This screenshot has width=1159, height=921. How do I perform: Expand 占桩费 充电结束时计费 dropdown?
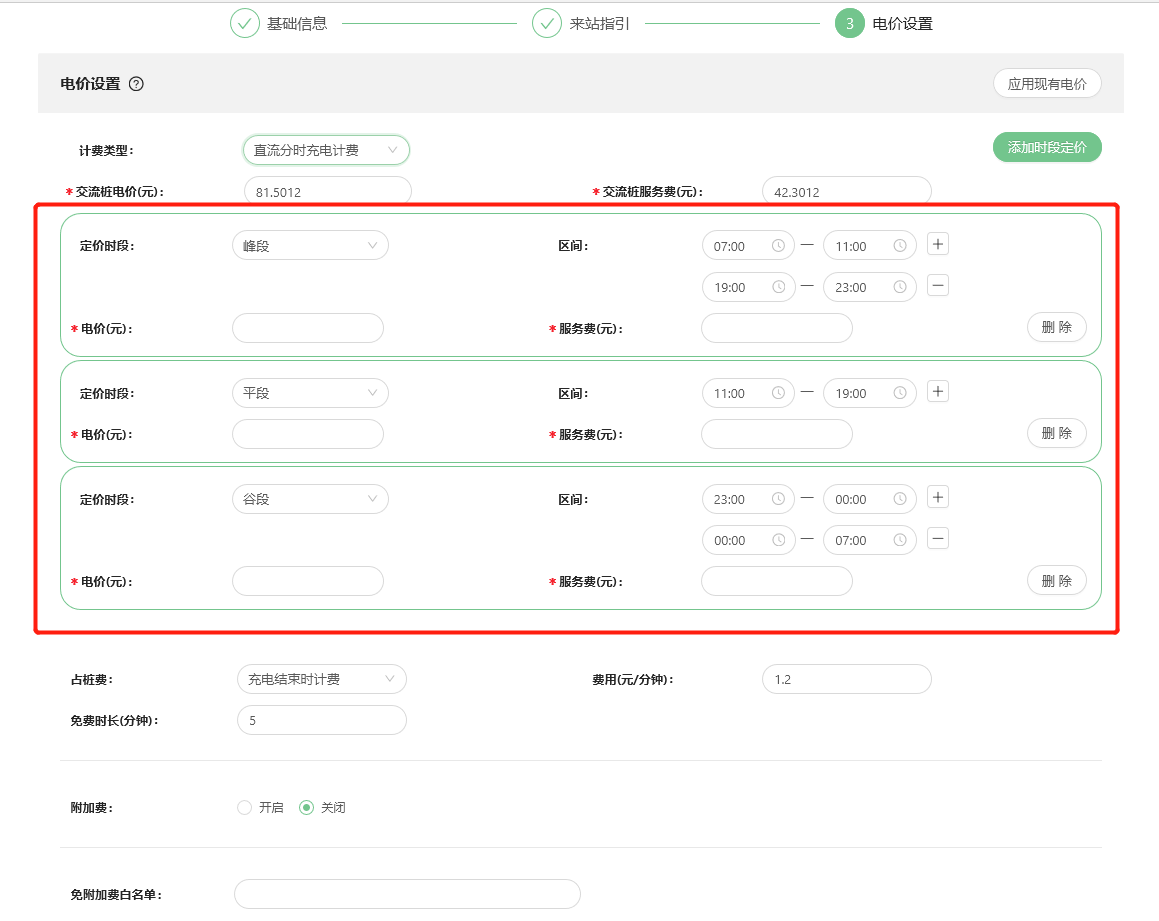coord(321,679)
